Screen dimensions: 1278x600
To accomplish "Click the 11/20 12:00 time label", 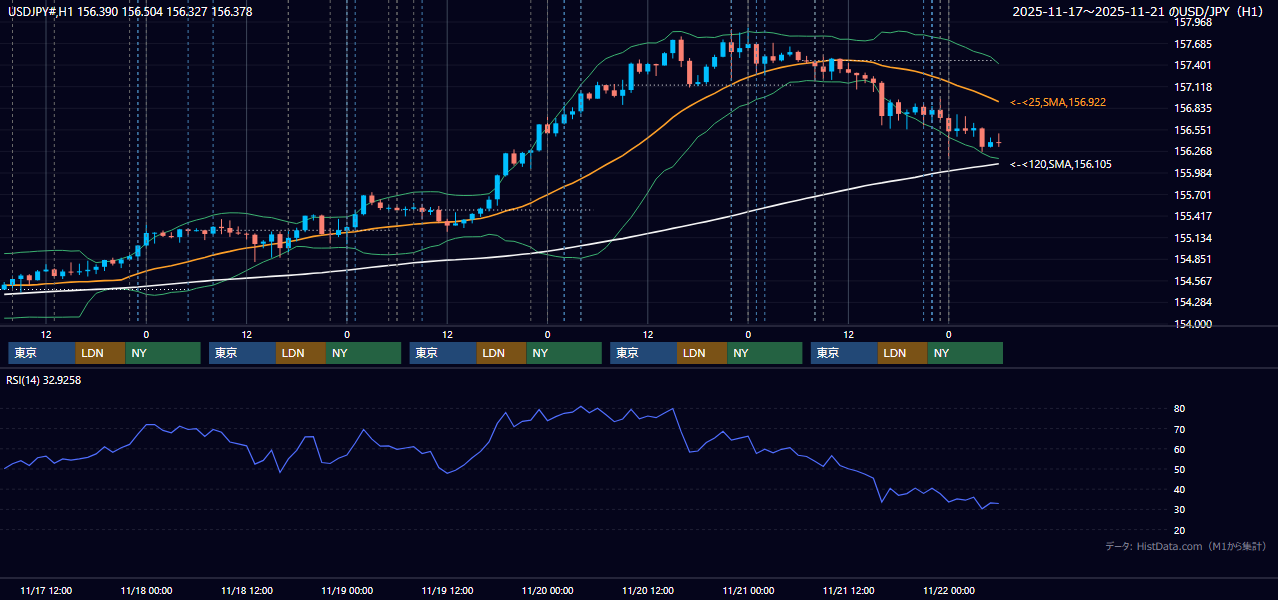I will tap(648, 590).
